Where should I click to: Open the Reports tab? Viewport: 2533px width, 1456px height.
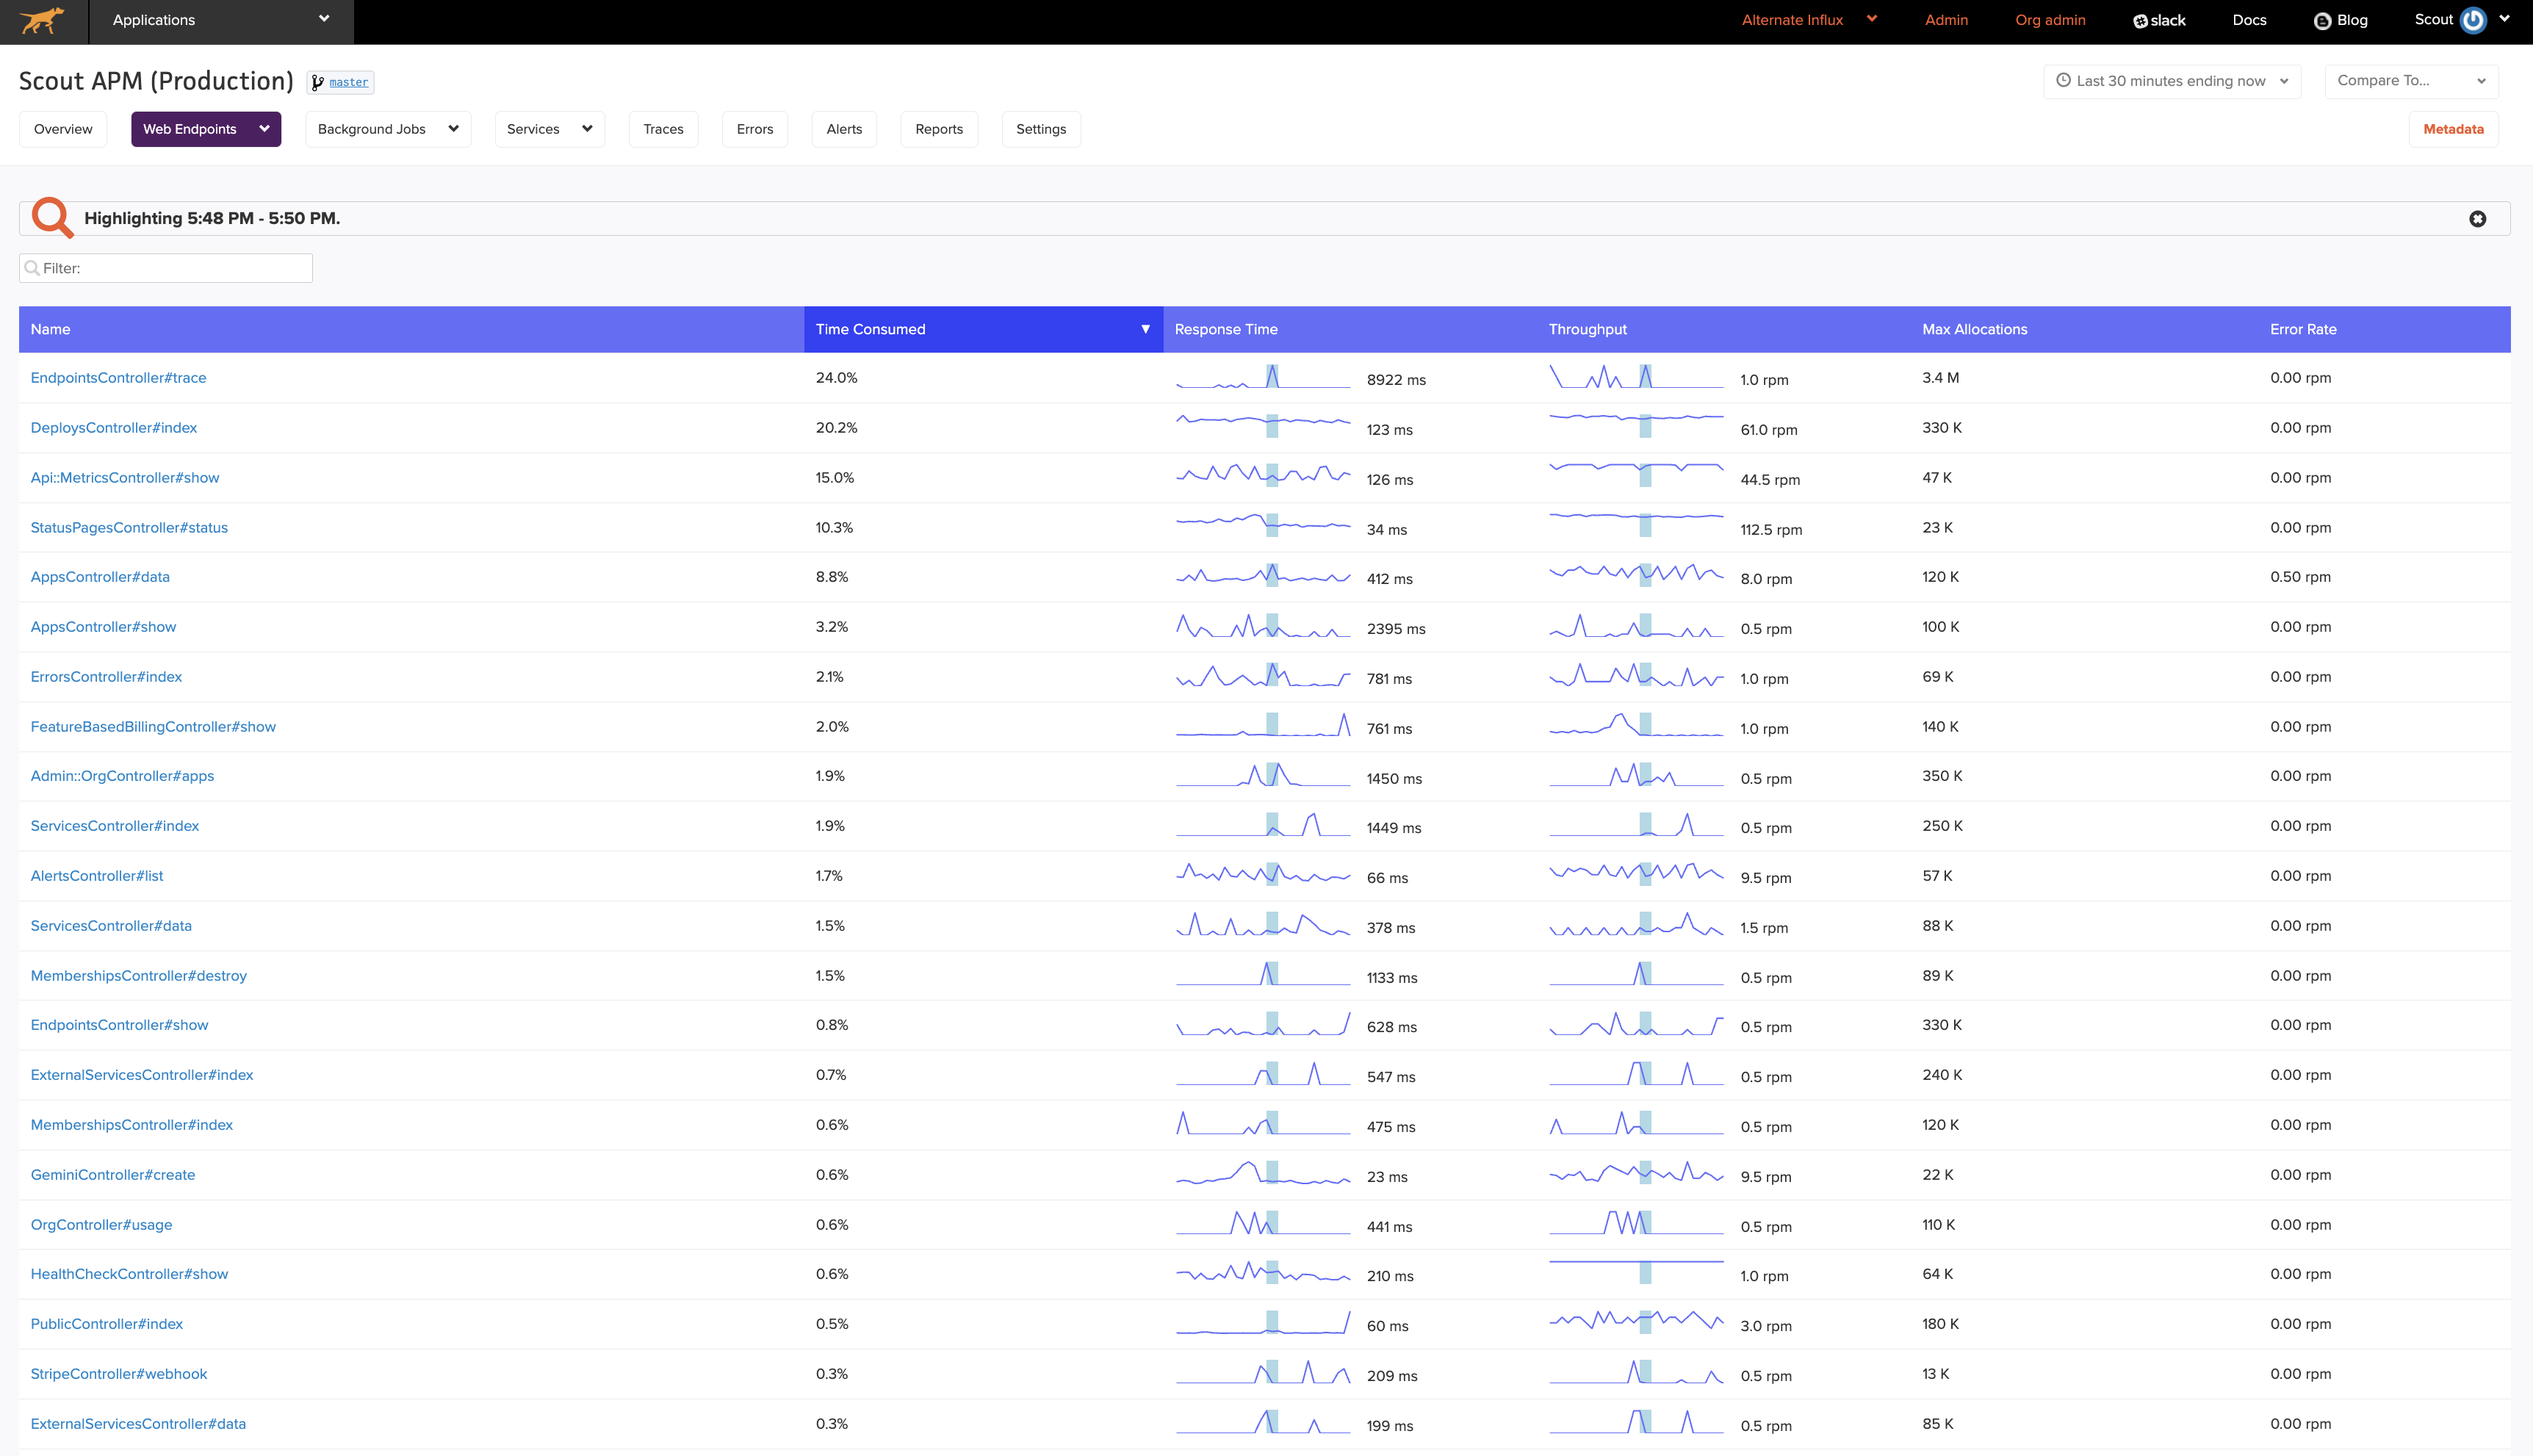(939, 129)
